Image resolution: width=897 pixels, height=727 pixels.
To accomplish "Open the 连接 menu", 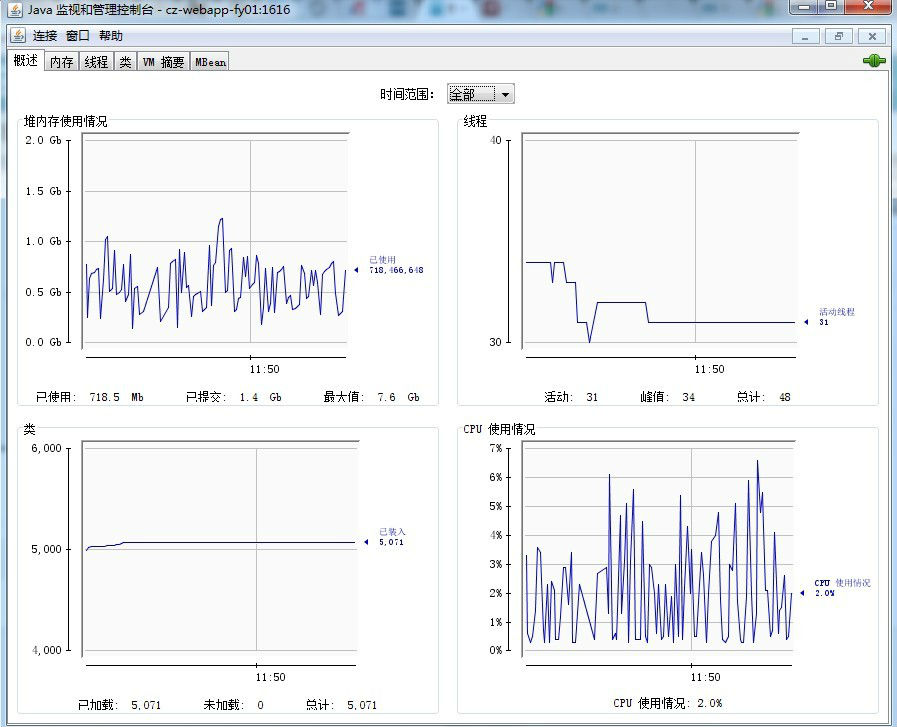I will [x=45, y=36].
